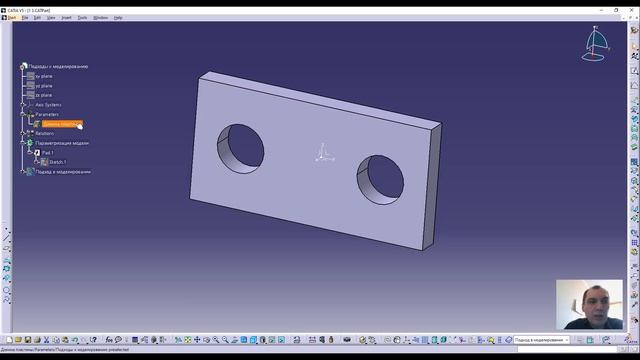The height and width of the screenshot is (360, 640).
Task: Open the Edit menu
Action: point(37,18)
